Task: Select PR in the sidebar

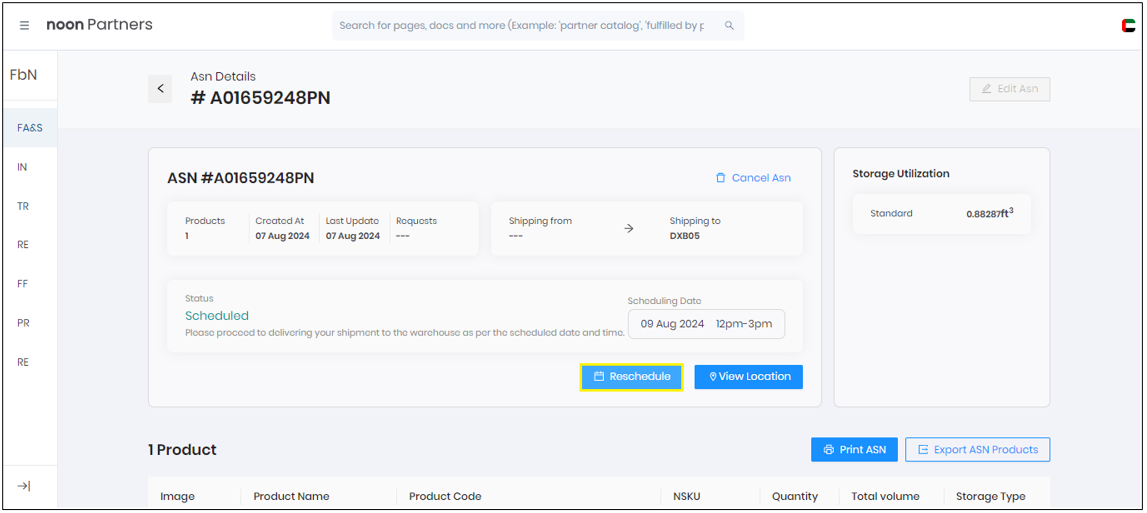Action: [23, 323]
